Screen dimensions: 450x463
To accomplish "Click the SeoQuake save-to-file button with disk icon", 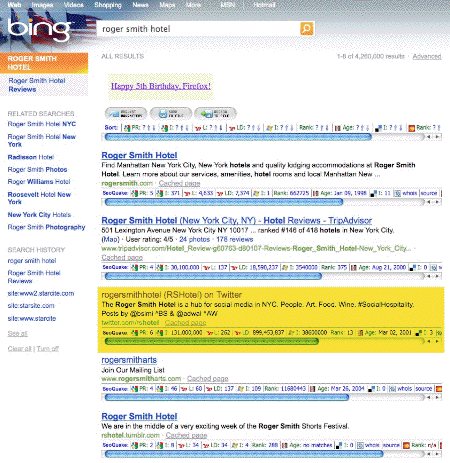I will click(x=171, y=114).
